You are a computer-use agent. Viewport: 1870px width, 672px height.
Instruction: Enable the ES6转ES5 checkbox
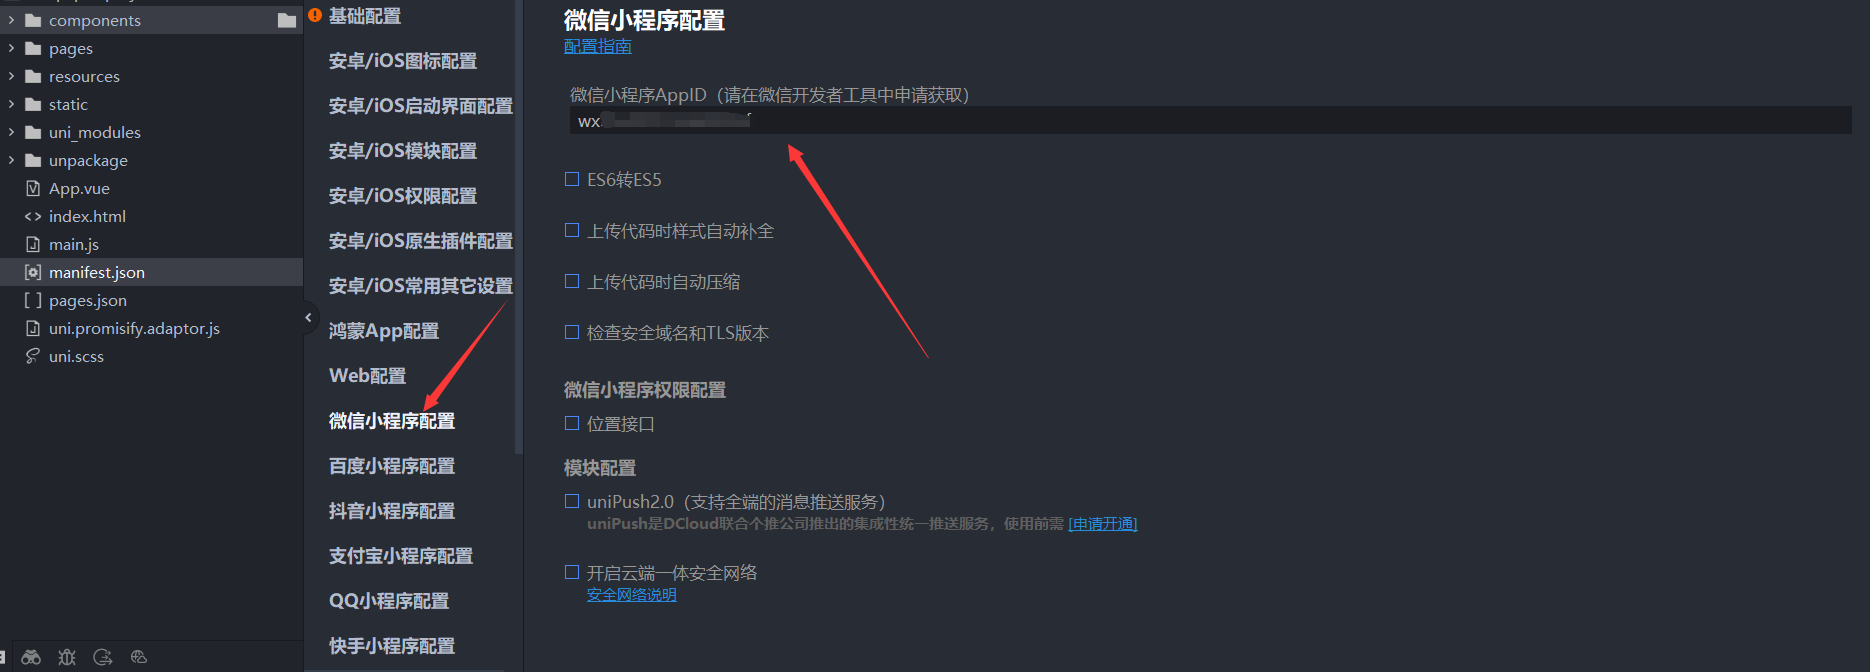pyautogui.click(x=572, y=179)
